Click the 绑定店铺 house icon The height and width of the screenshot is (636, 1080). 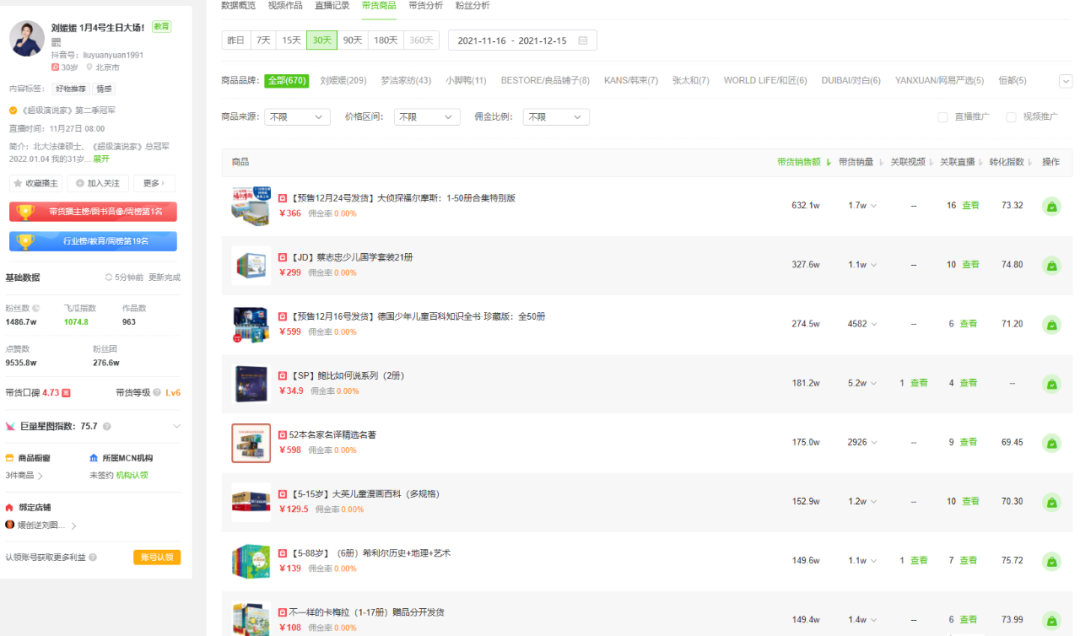pos(10,507)
